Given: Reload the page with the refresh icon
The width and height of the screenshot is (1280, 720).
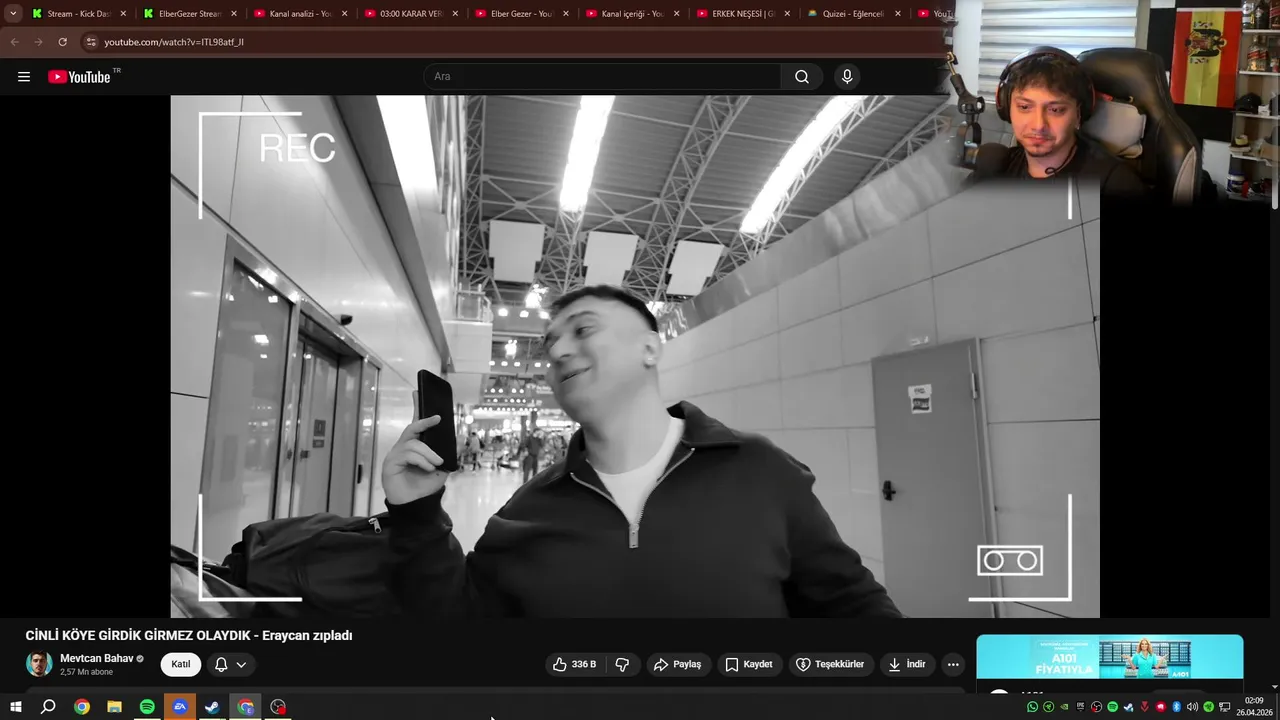Looking at the screenshot, I should point(62,42).
